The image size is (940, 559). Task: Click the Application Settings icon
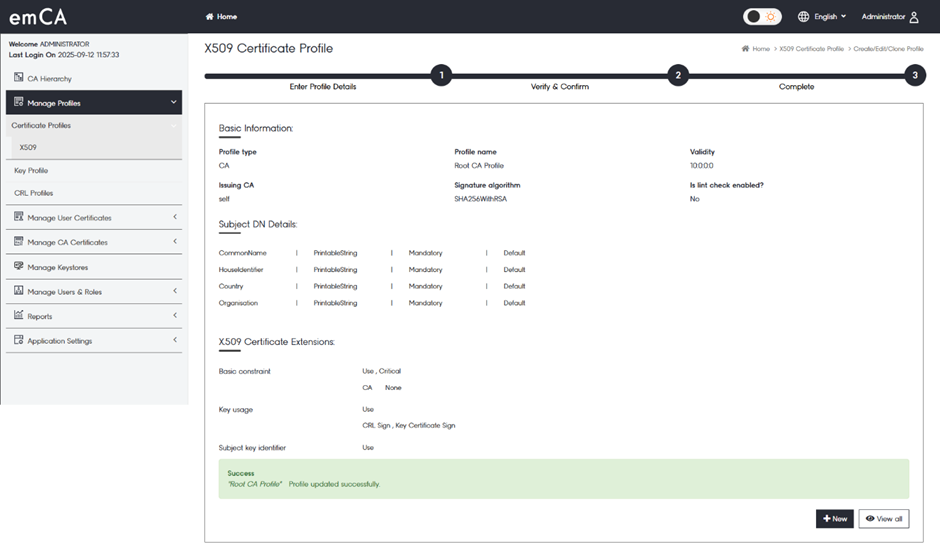coord(19,341)
